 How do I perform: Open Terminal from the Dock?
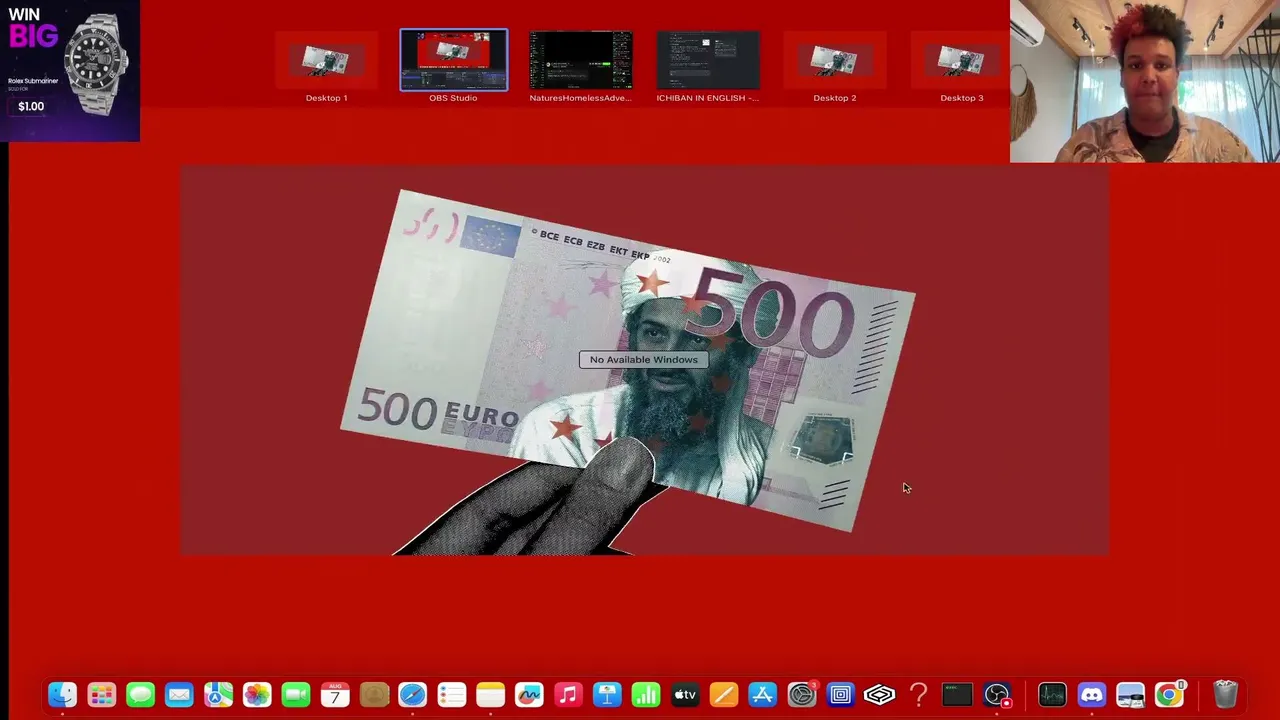(x=958, y=695)
